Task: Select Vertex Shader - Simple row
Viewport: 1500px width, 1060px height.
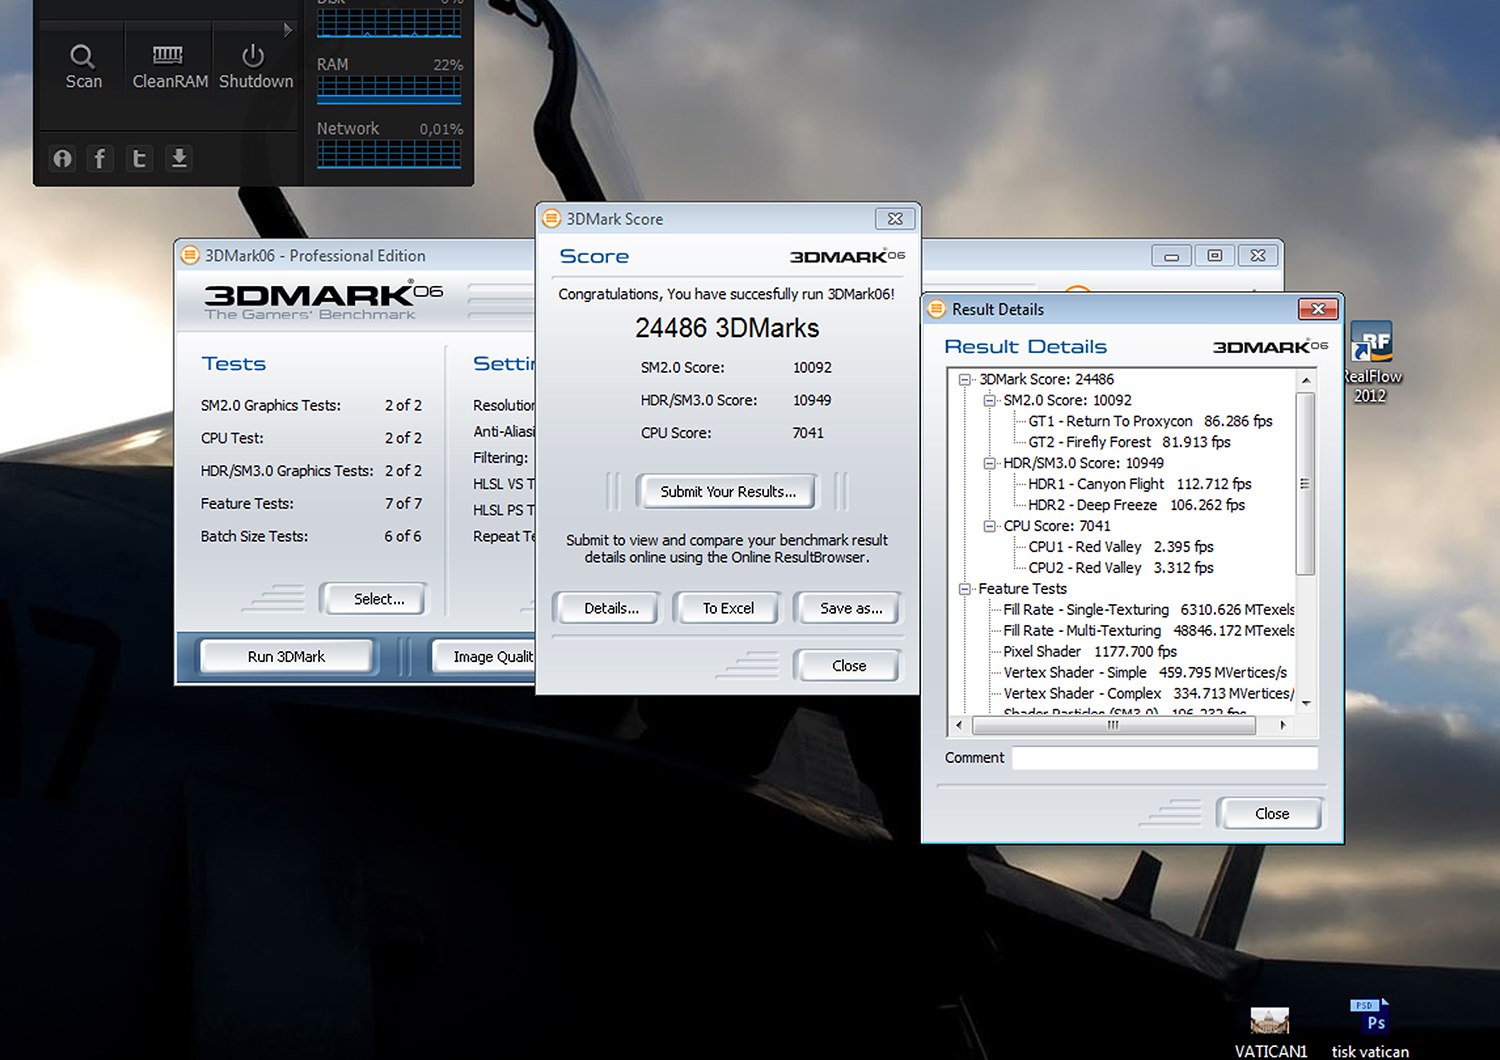Action: coord(1145,673)
